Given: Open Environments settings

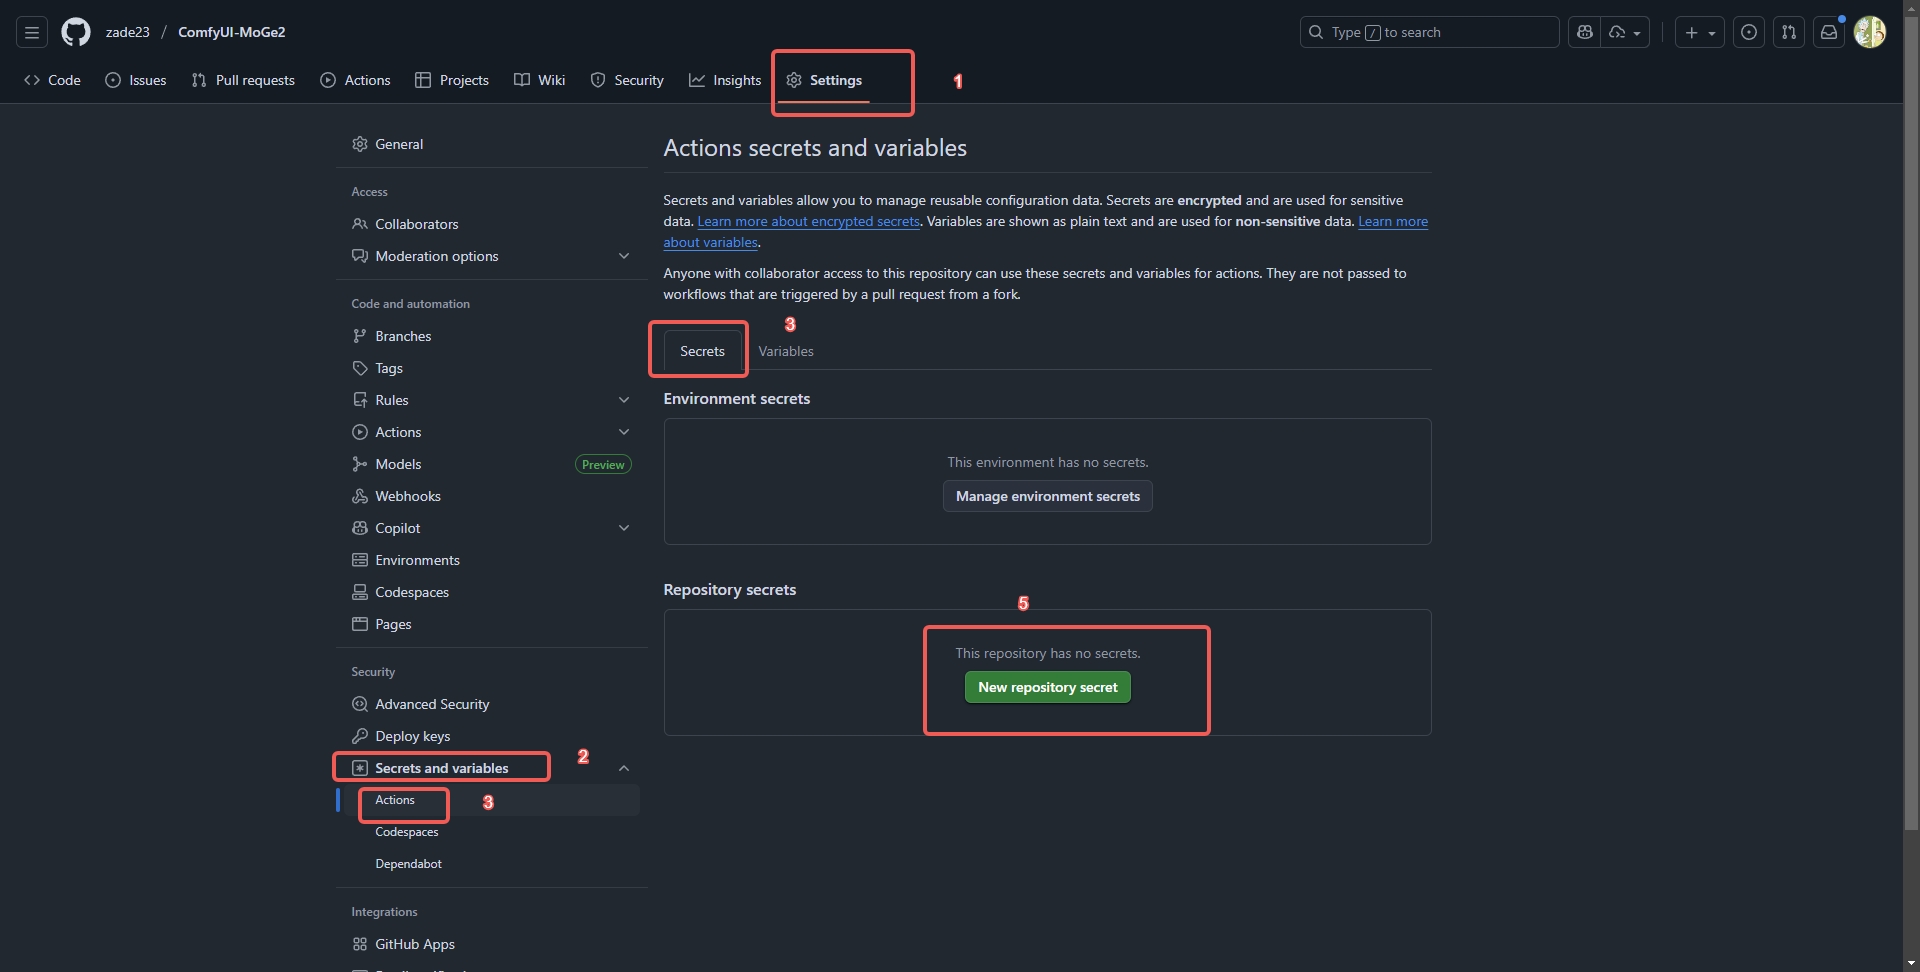Looking at the screenshot, I should (492, 560).
